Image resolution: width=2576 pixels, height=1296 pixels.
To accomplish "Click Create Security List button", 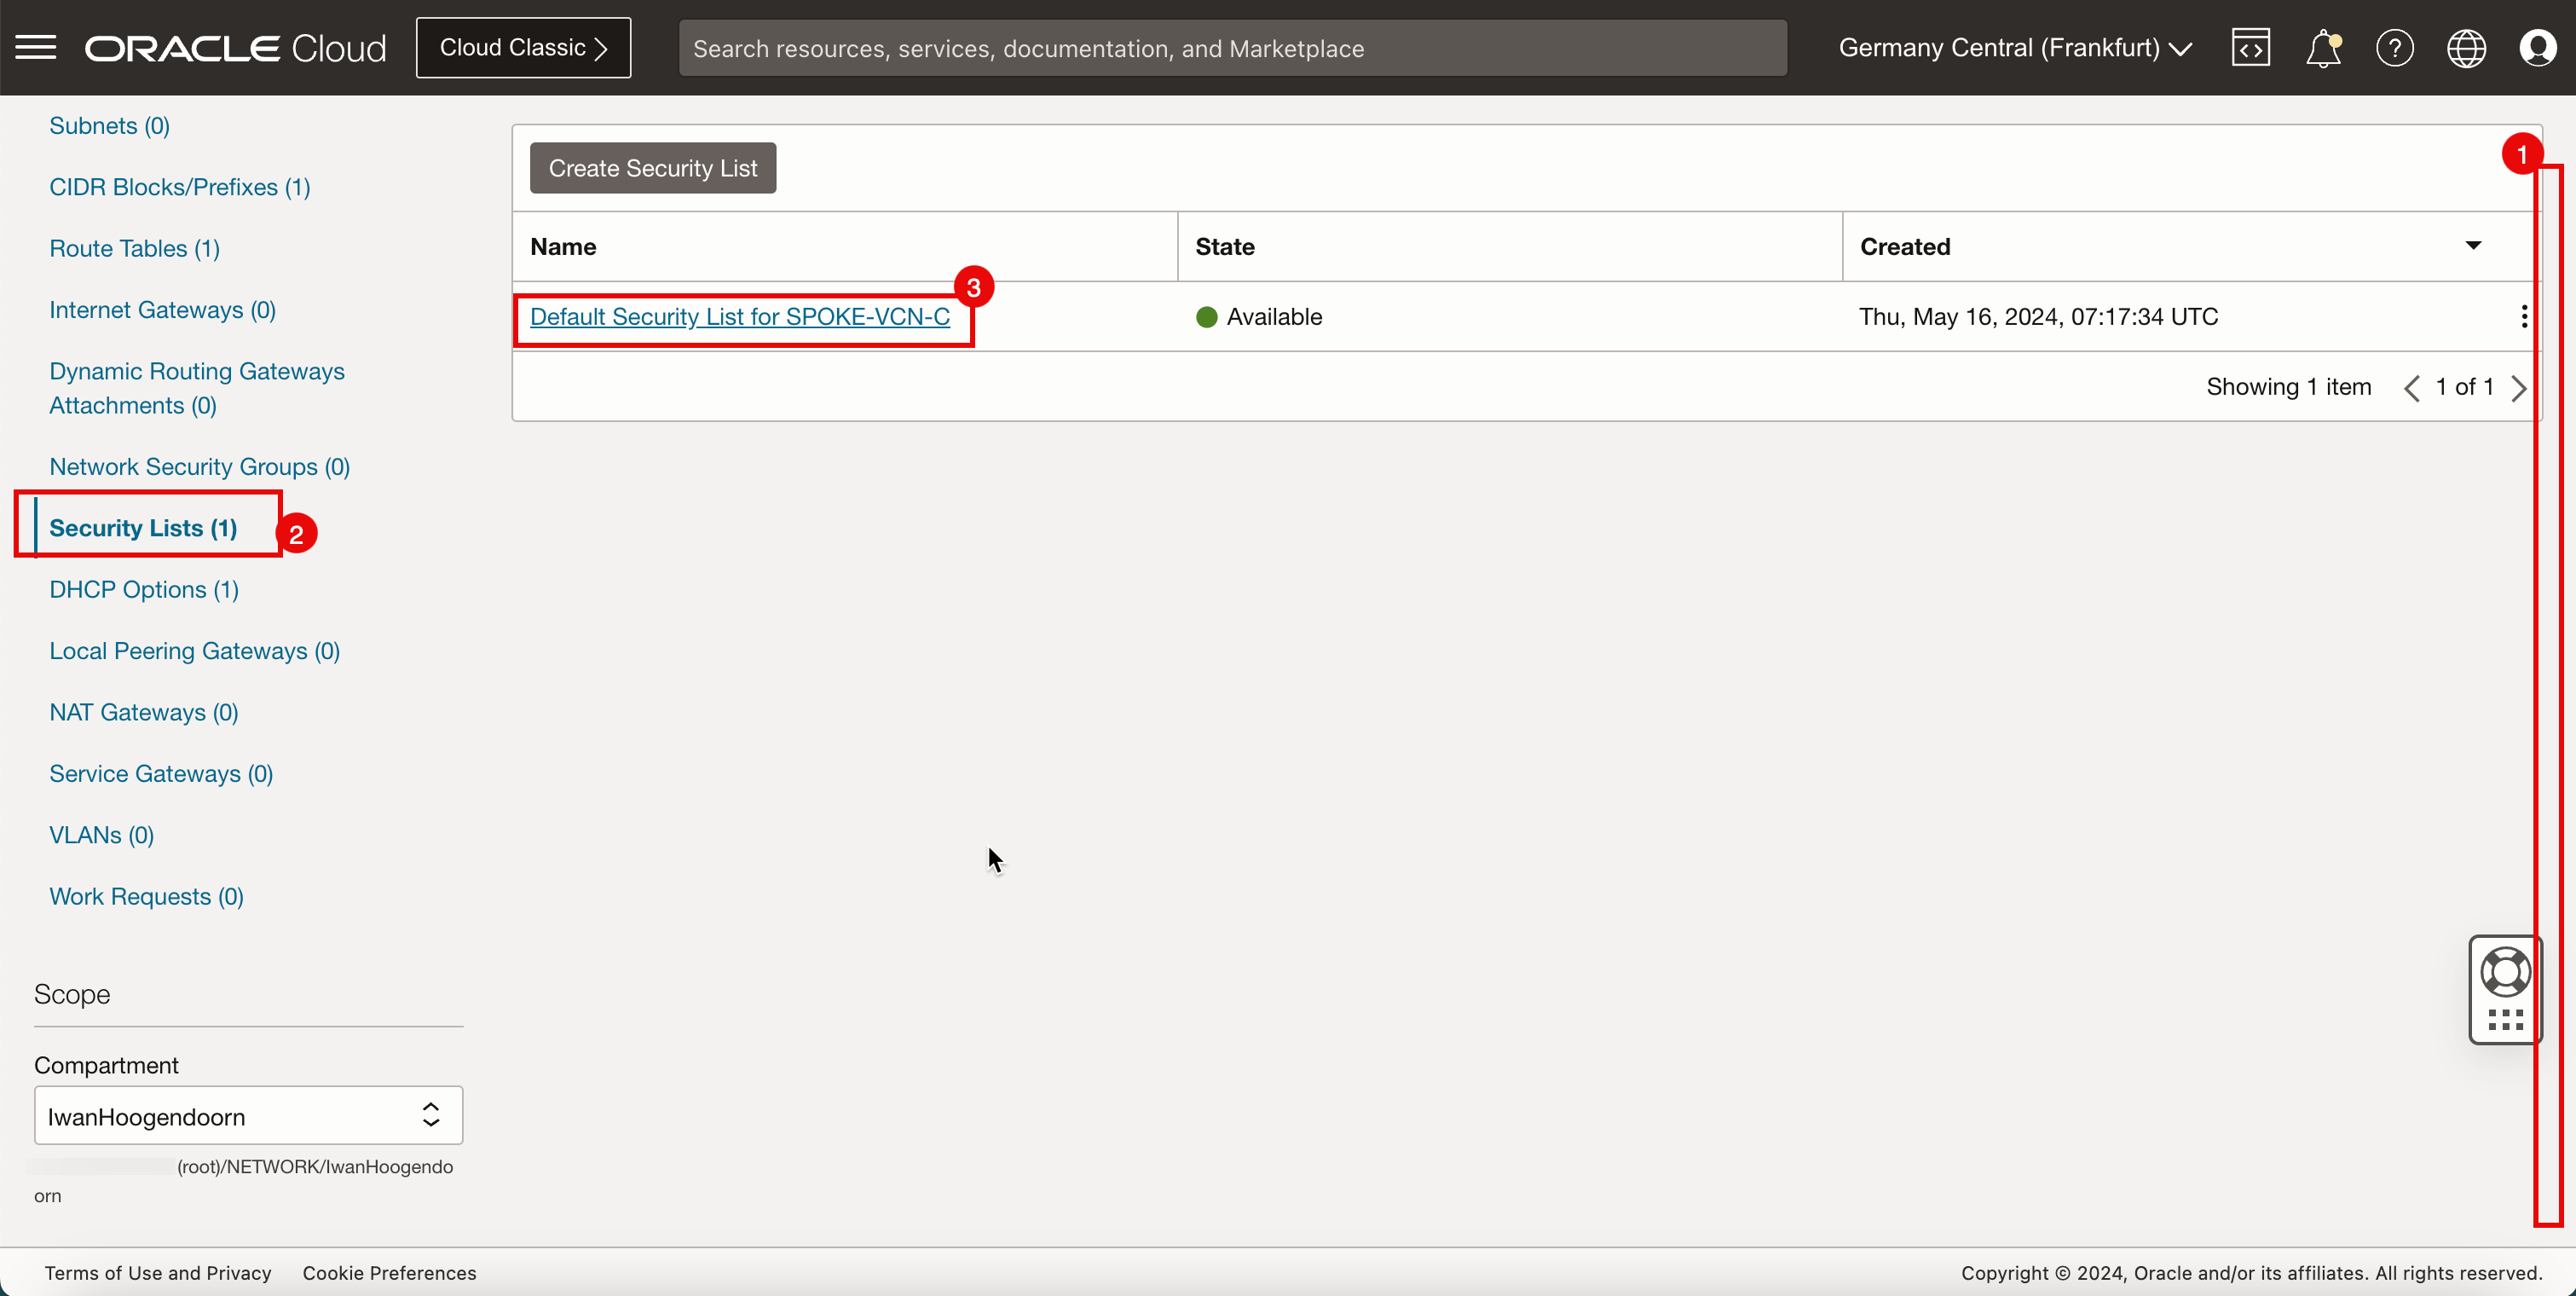I will coord(653,167).
